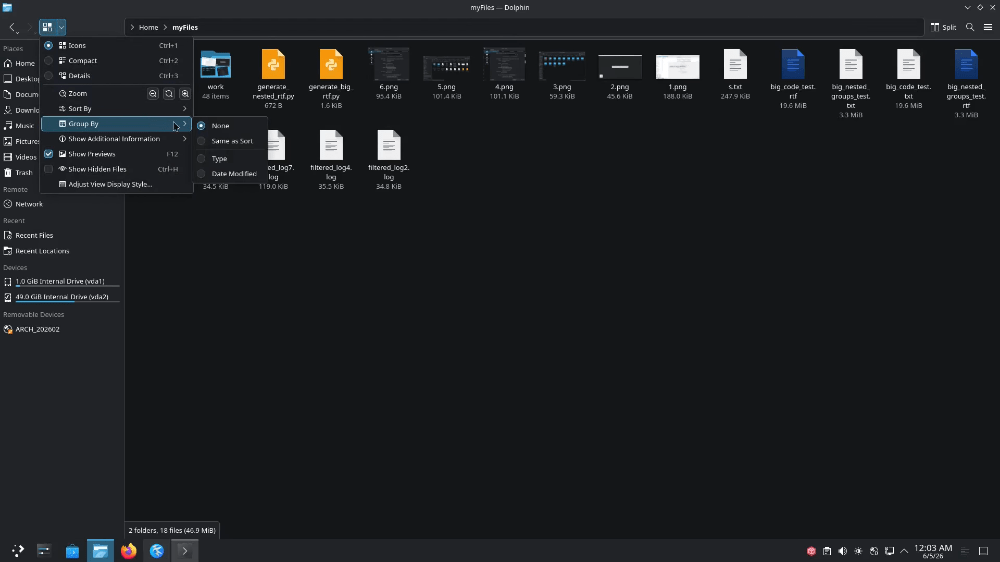Select the work folder icon
The width and height of the screenshot is (1000, 562).
(x=216, y=64)
